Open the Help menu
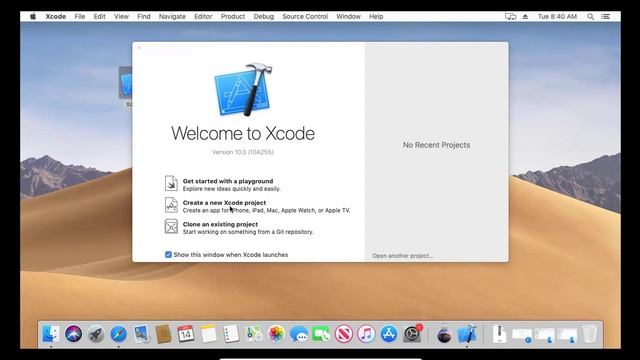Viewport: 640px width, 360px height. point(376,16)
